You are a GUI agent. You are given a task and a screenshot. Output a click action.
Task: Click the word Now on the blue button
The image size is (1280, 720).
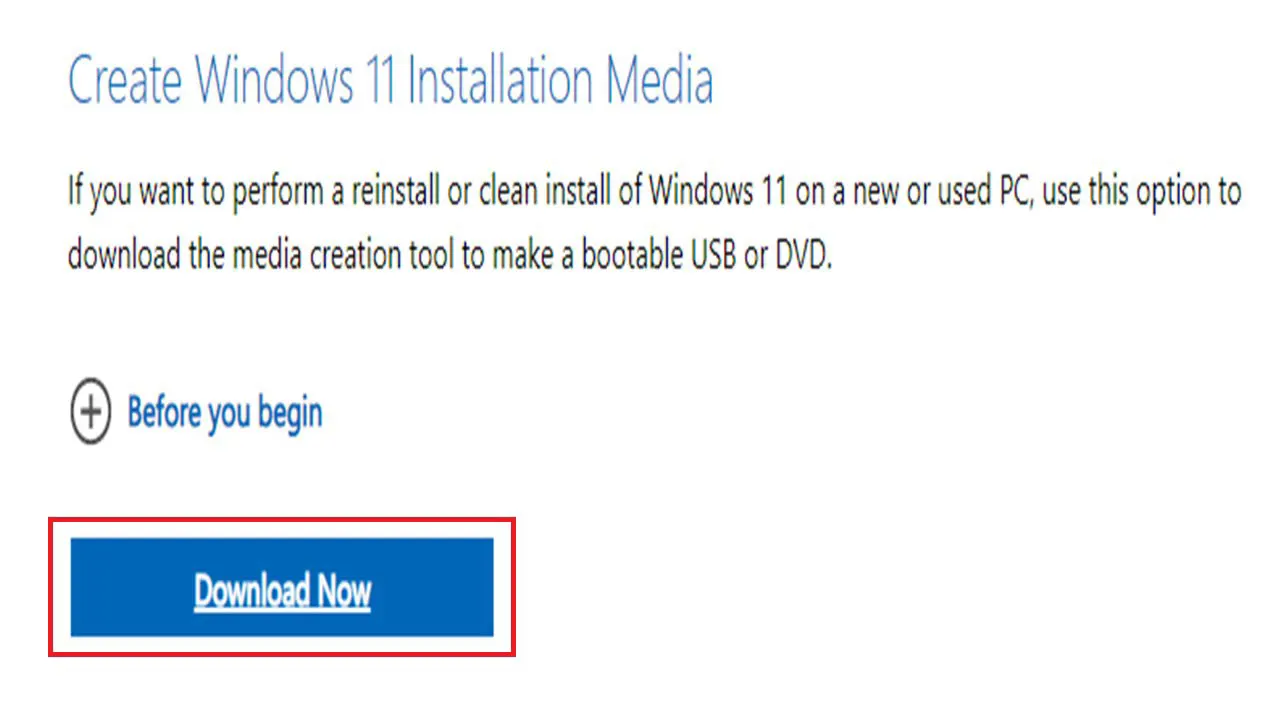click(344, 590)
